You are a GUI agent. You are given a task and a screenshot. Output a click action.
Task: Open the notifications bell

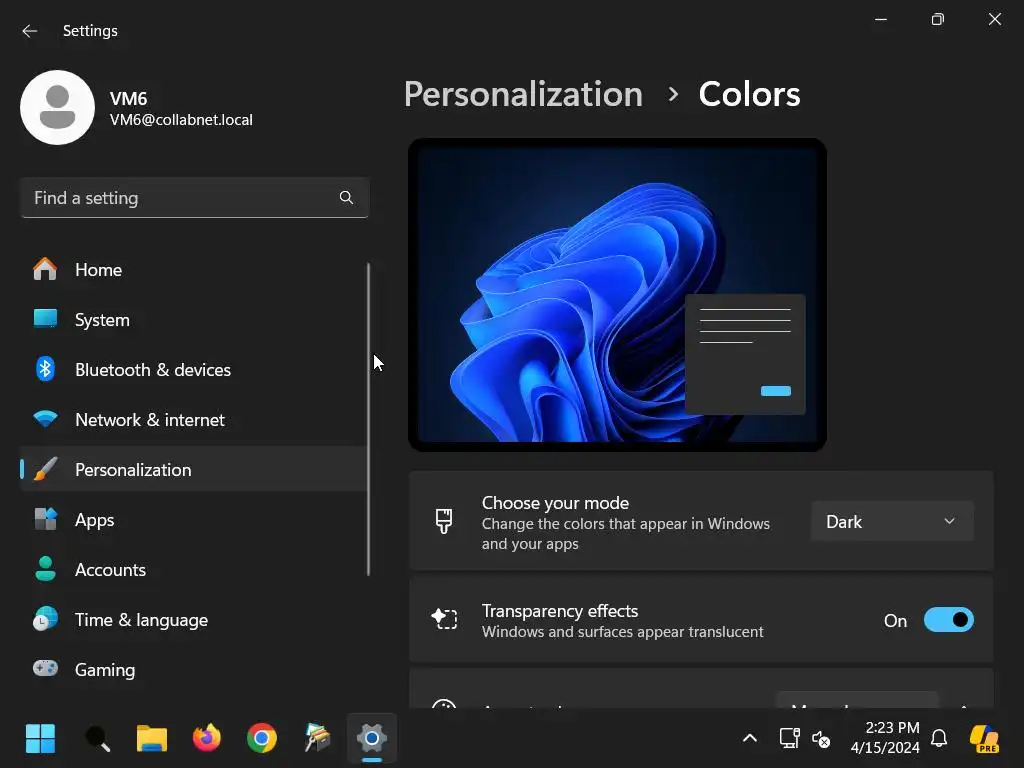[939, 739]
